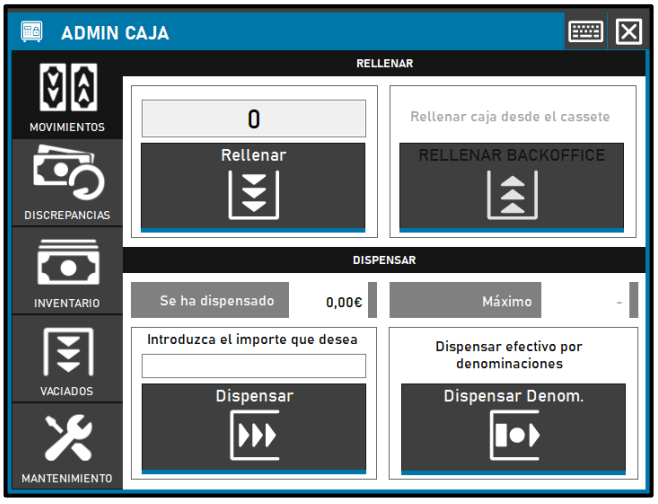Click the Máximo label
Viewport: 658px width, 504px height.
pos(509,300)
